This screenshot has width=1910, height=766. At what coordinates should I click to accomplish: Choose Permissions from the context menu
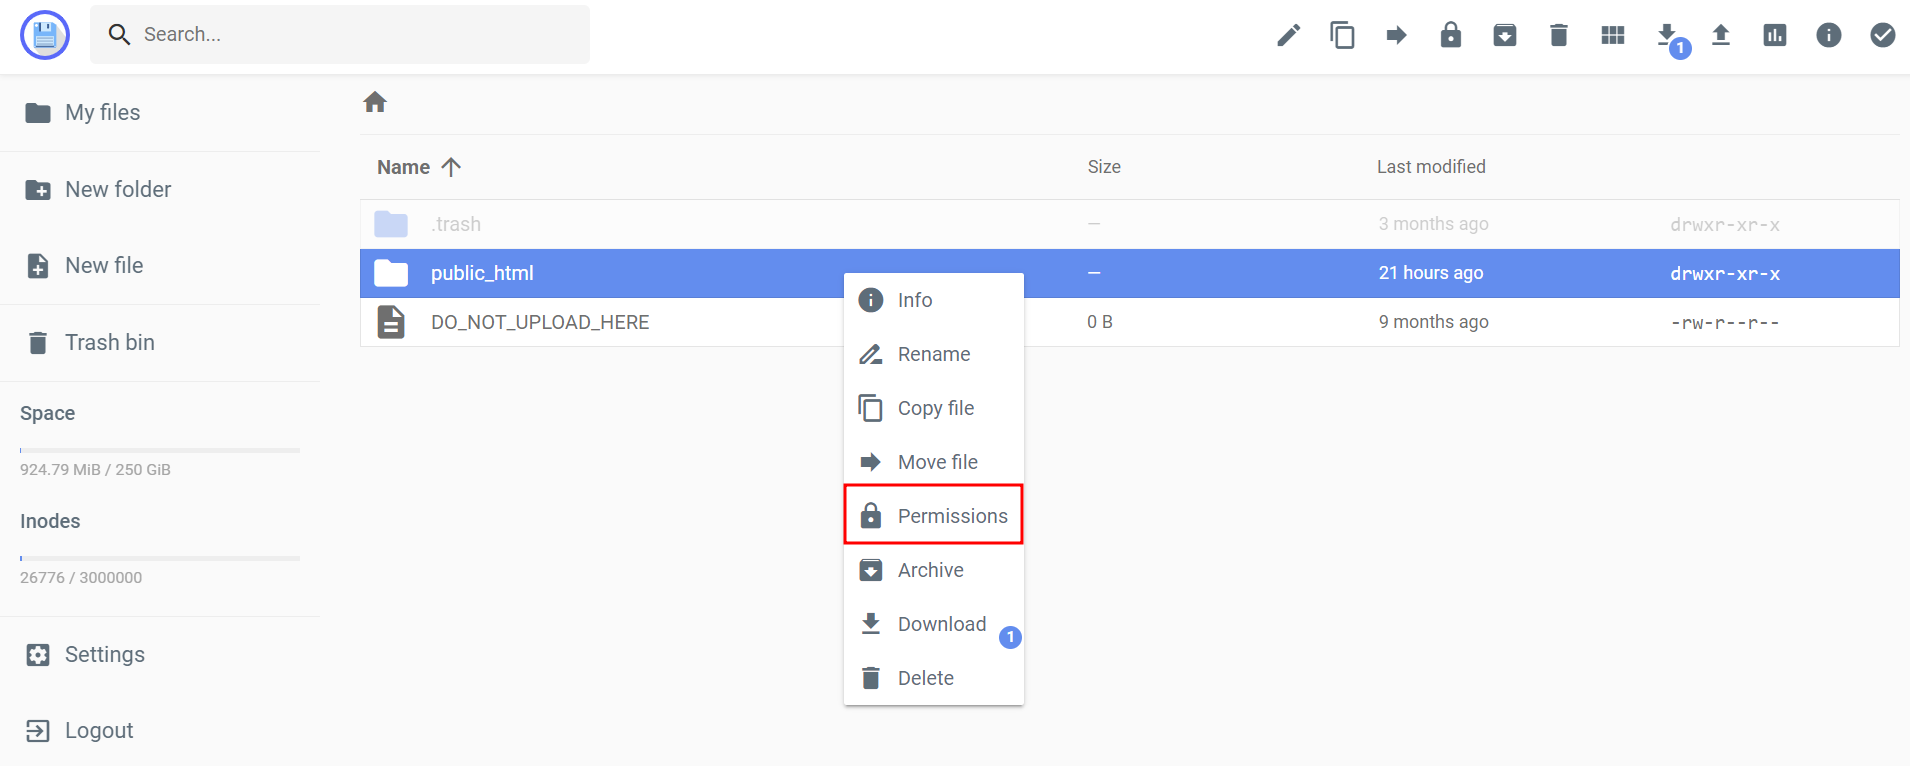click(x=933, y=516)
